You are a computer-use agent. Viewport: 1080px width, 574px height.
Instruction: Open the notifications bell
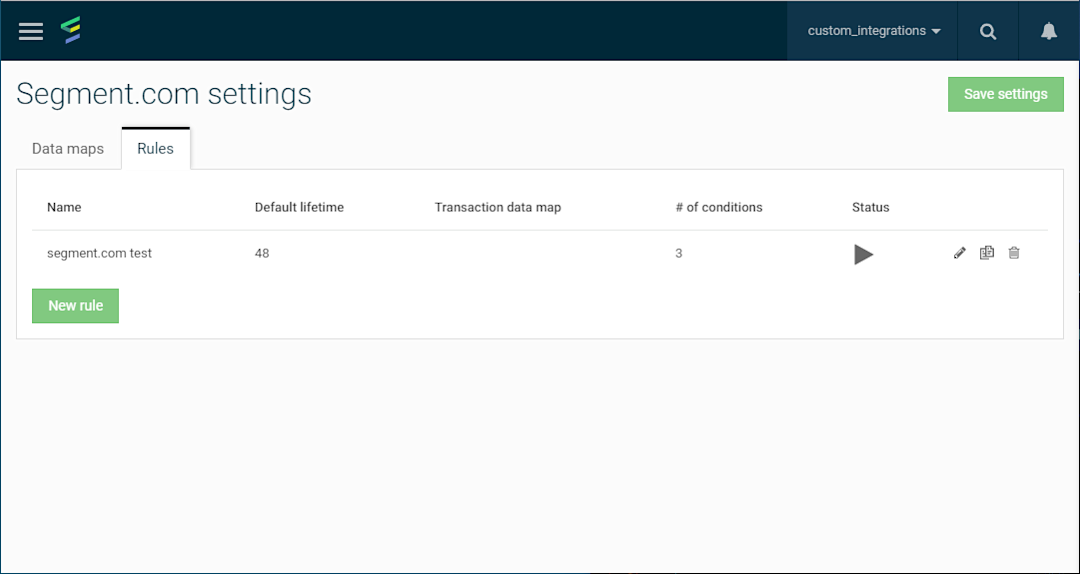coord(1048,31)
